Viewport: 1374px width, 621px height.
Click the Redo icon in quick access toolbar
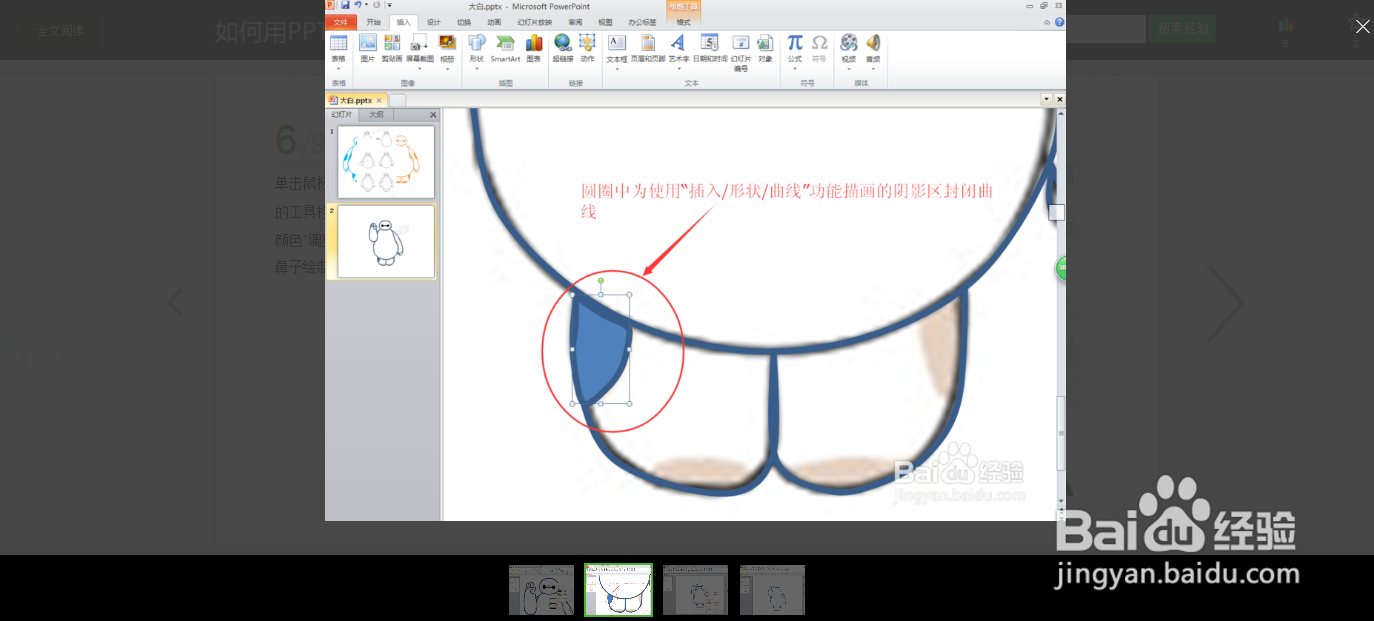376,5
